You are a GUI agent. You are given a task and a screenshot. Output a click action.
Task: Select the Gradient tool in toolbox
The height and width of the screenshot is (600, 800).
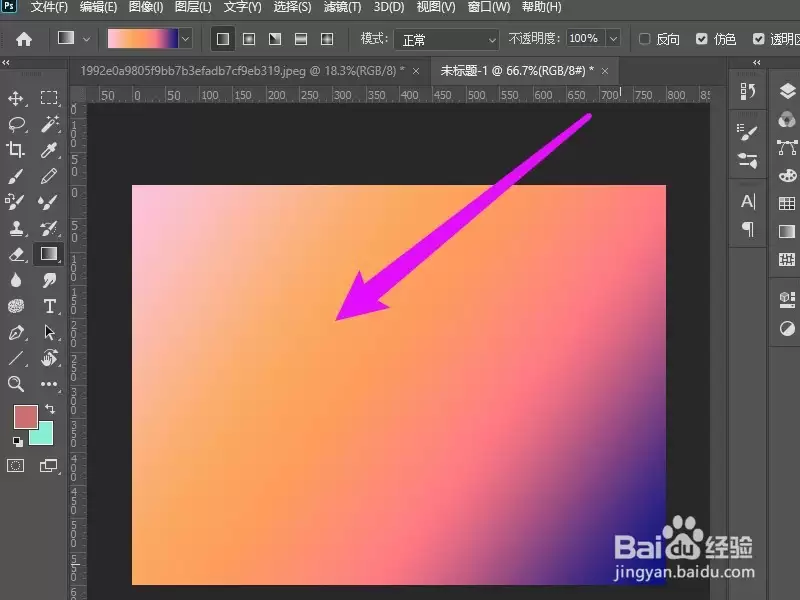[x=49, y=254]
